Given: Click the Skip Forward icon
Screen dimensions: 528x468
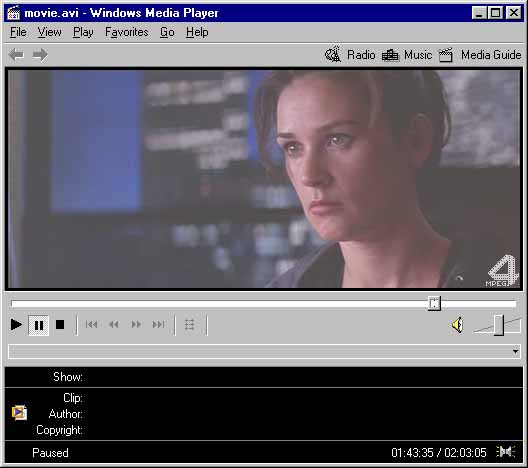Looking at the screenshot, I should coord(158,325).
